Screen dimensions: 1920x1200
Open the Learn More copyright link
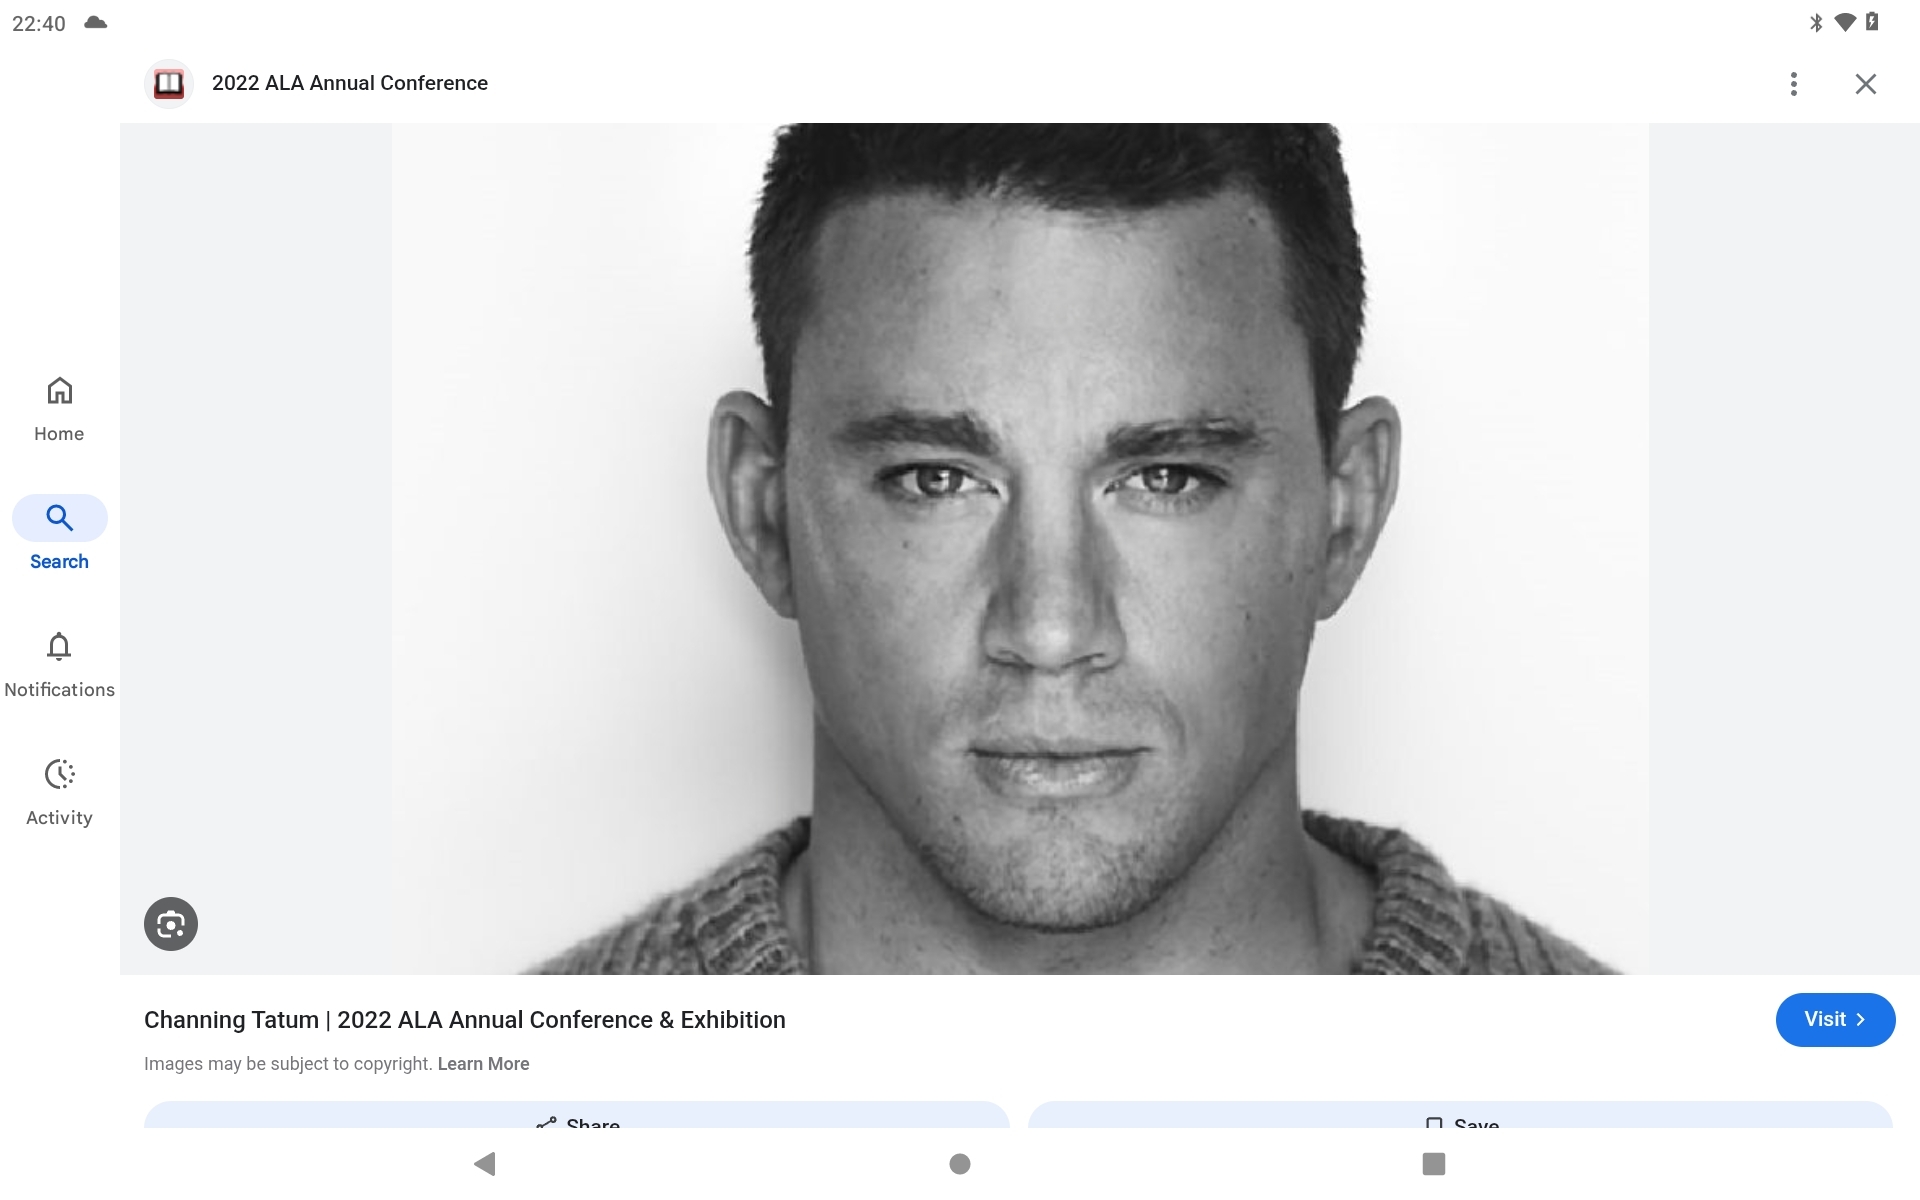click(x=483, y=1064)
